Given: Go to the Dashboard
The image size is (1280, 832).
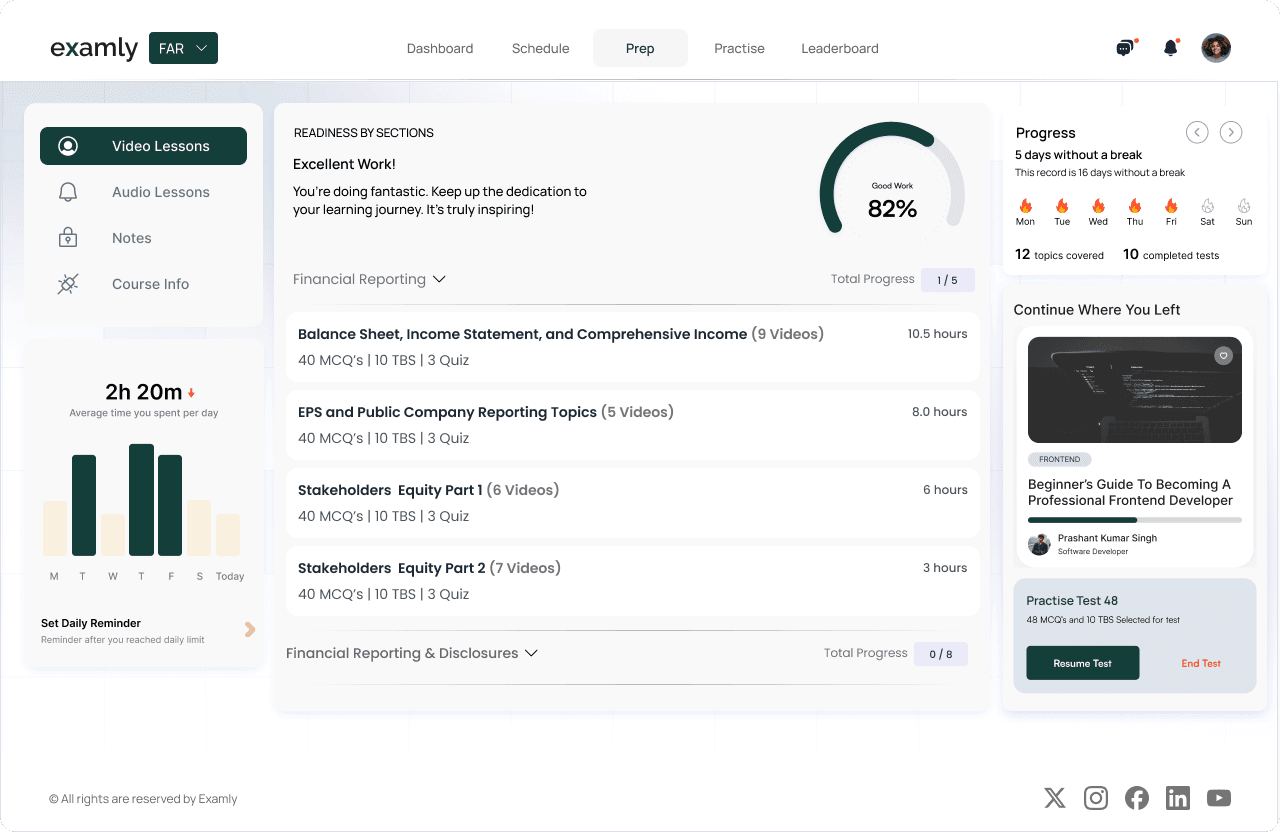Looking at the screenshot, I should click(x=440, y=47).
